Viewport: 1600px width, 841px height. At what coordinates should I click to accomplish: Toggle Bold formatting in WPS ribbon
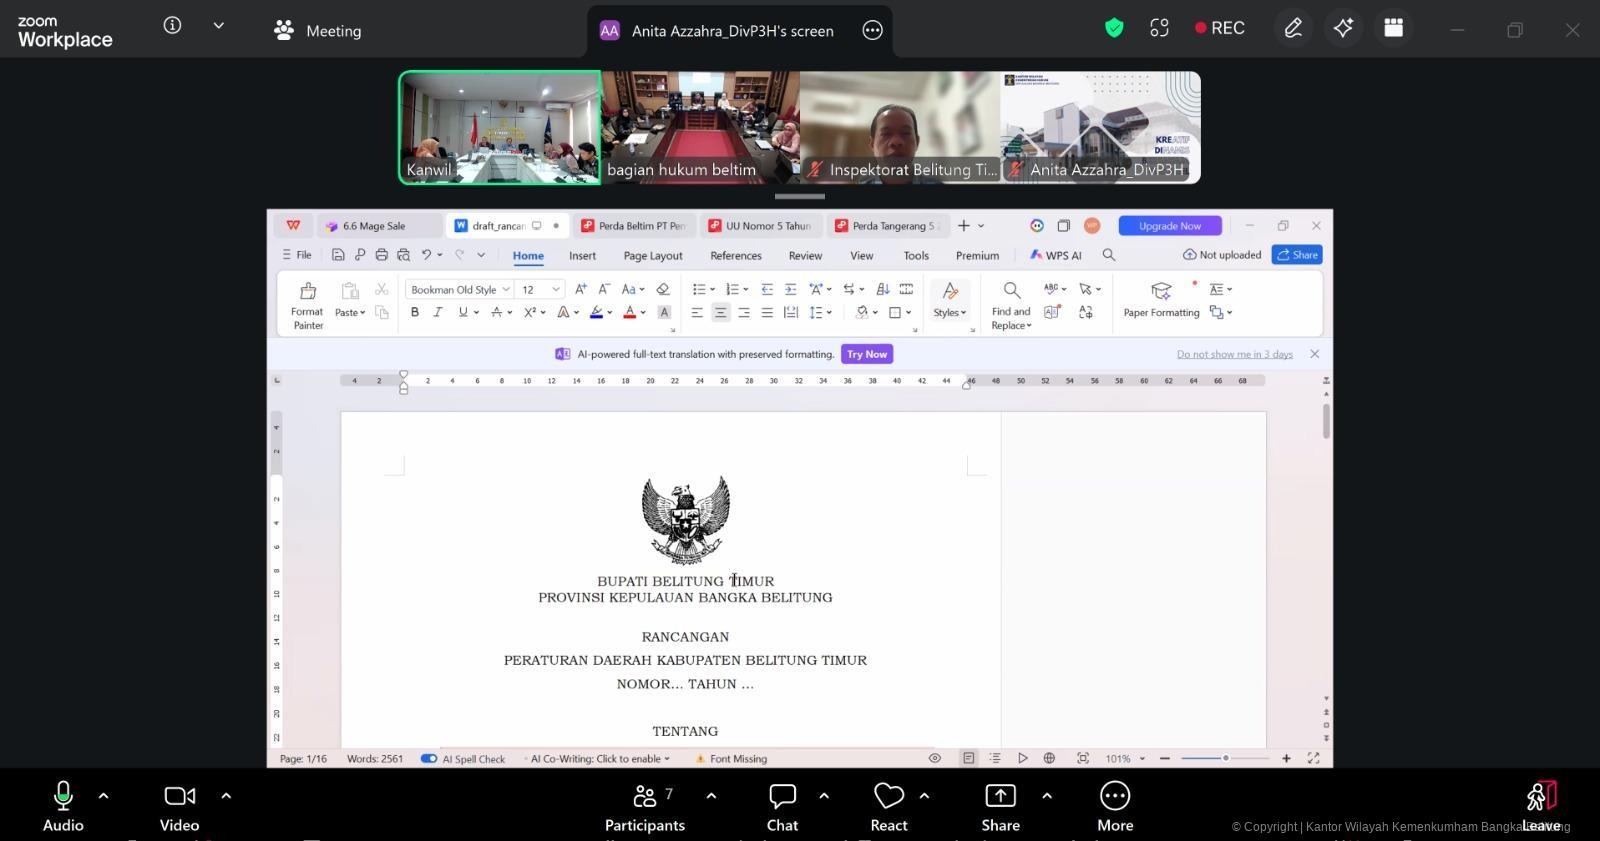(414, 312)
